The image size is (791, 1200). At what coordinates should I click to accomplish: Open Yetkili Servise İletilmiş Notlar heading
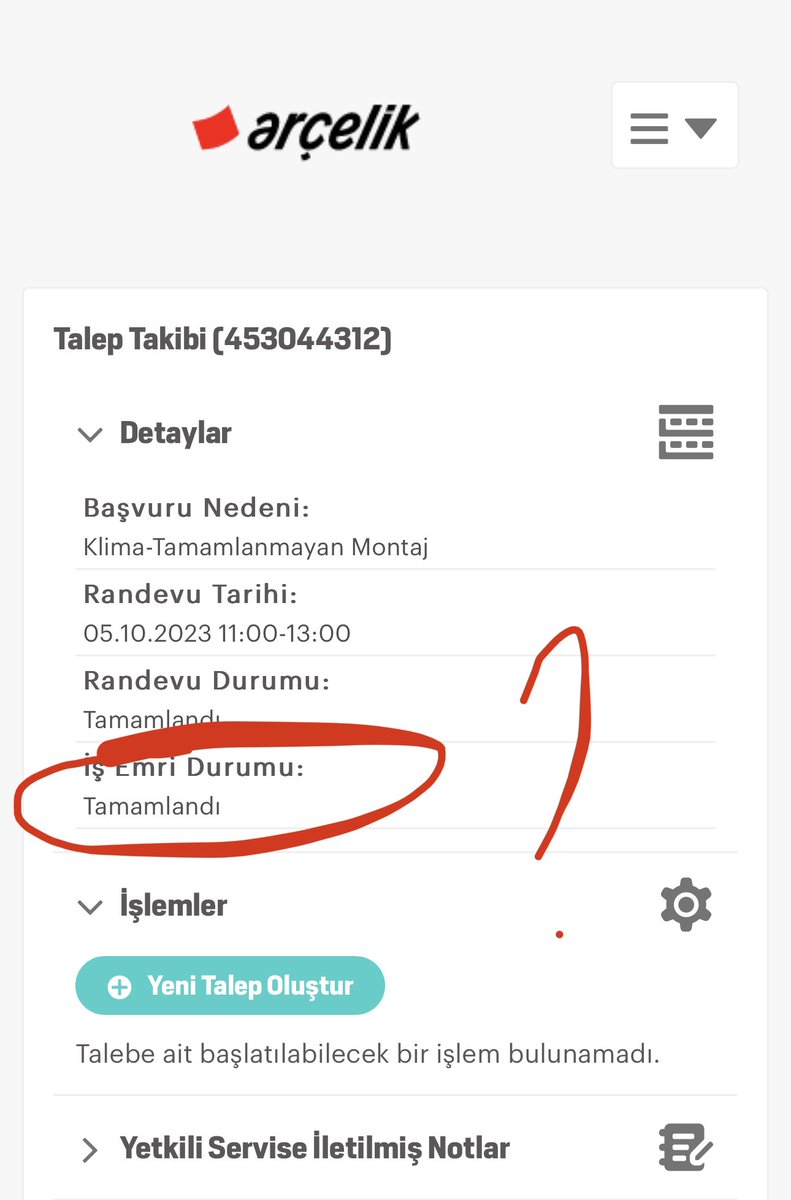tap(315, 1148)
